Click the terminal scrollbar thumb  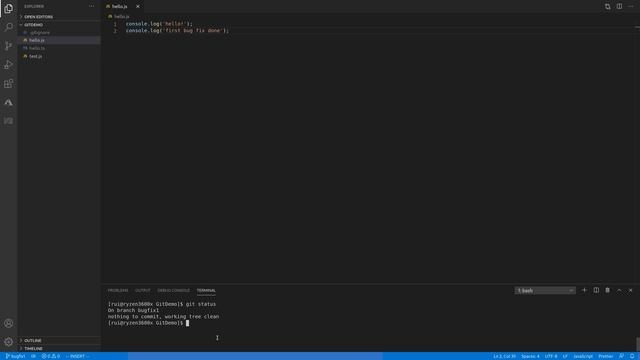coord(638,344)
